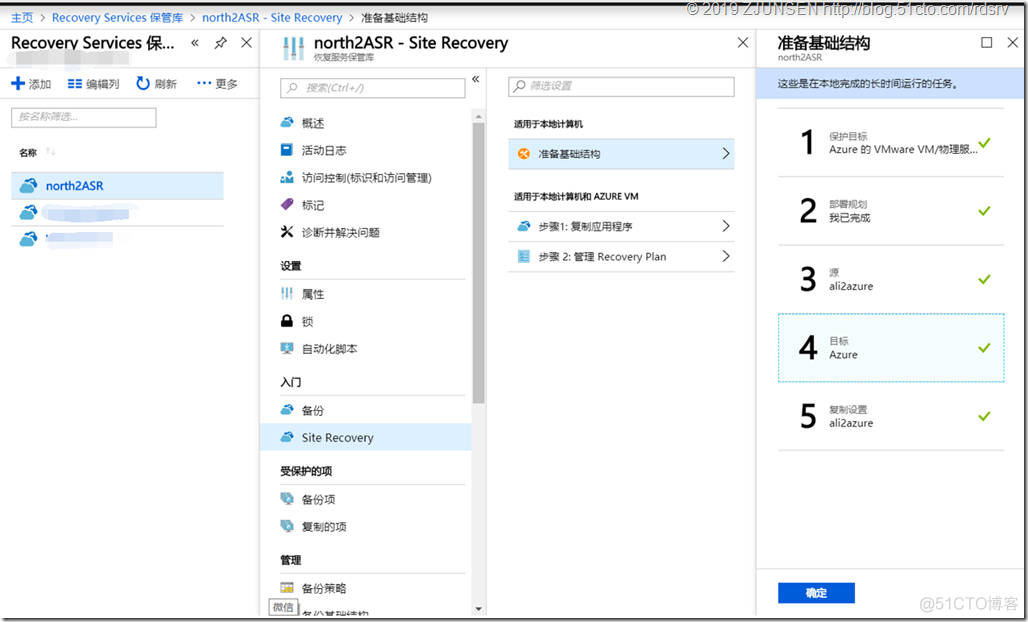Image resolution: width=1028 pixels, height=622 pixels.
Task: Open north2ASR - Site Recovery breadcrumb
Action: click(272, 18)
